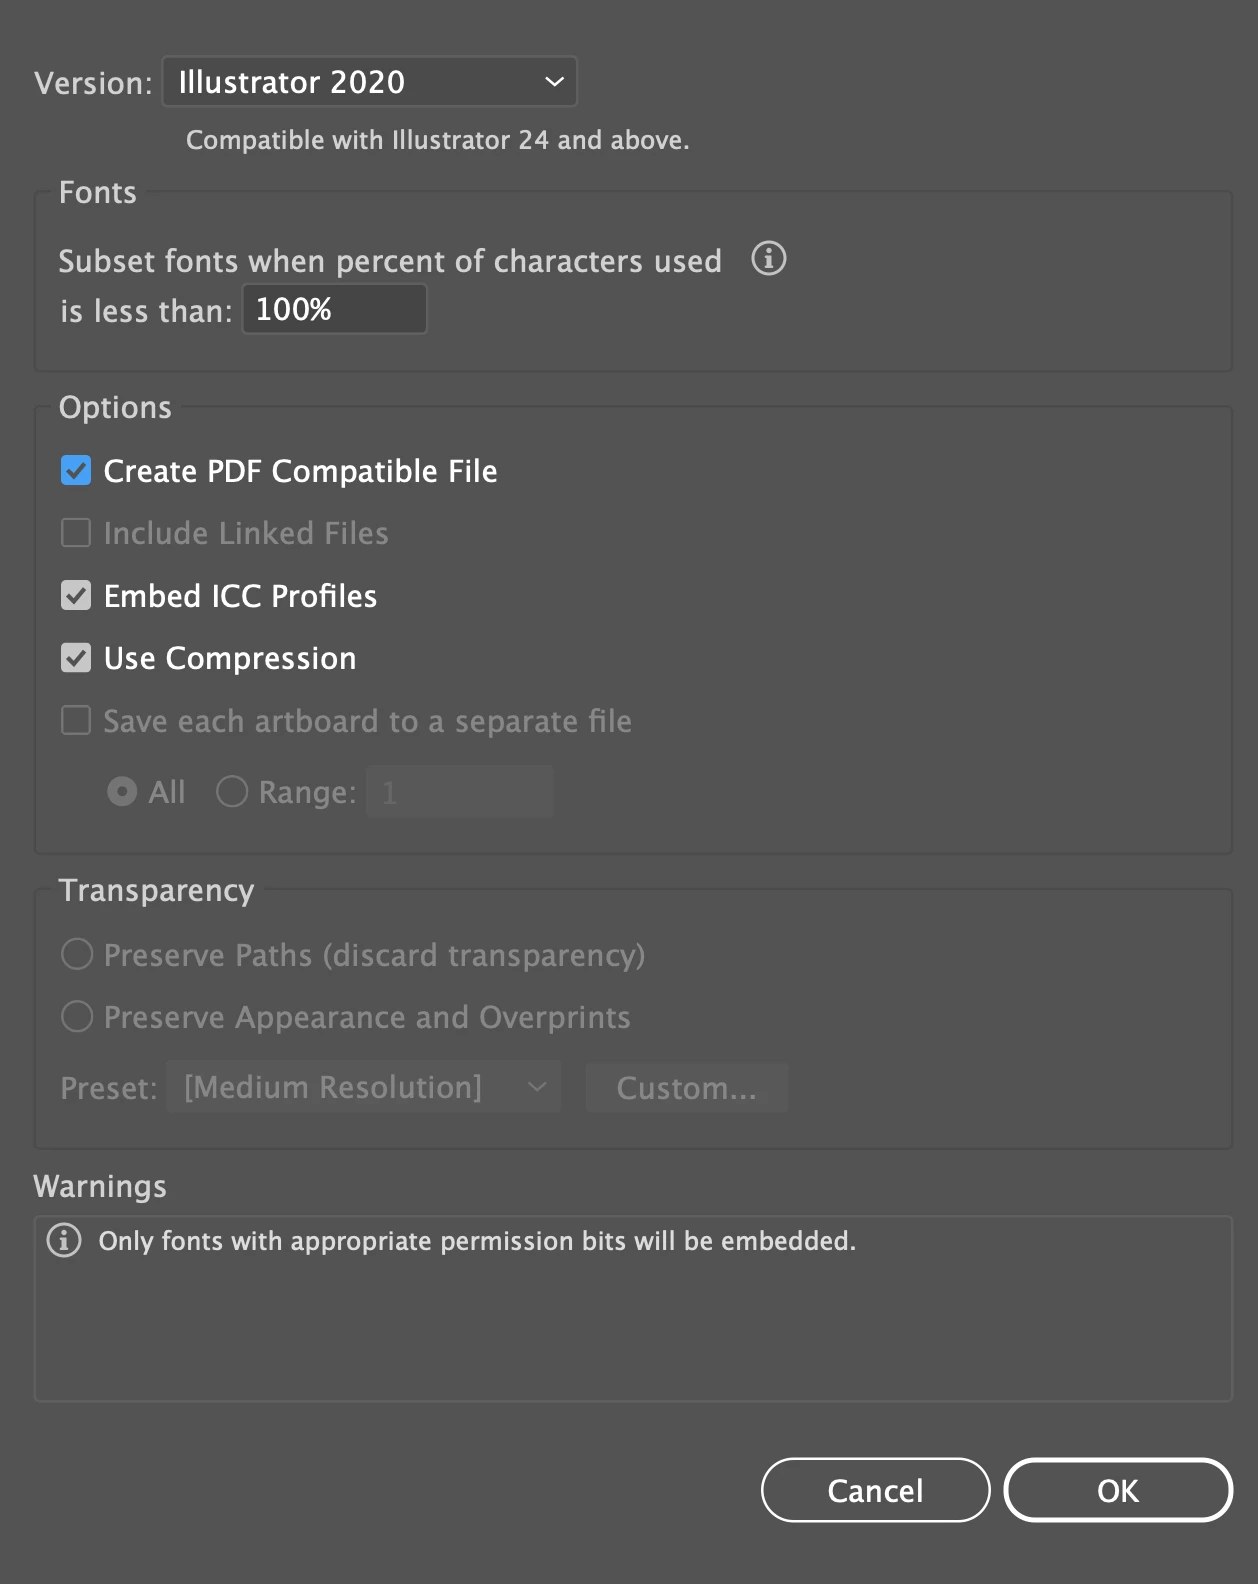Select the Range radio button
Screen dimensions: 1258x1584
232,792
